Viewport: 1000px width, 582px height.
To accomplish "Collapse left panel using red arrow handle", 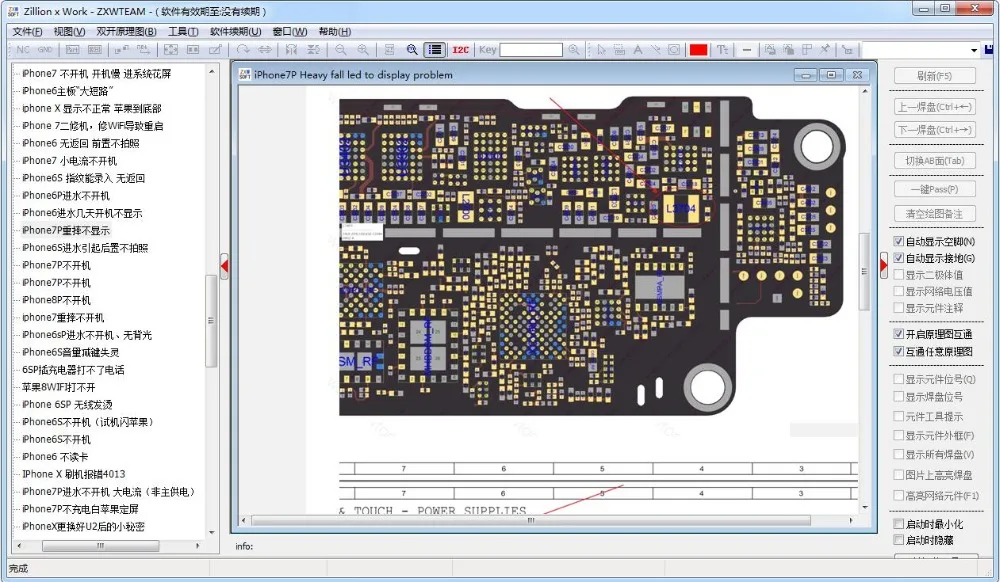I will 224,266.
